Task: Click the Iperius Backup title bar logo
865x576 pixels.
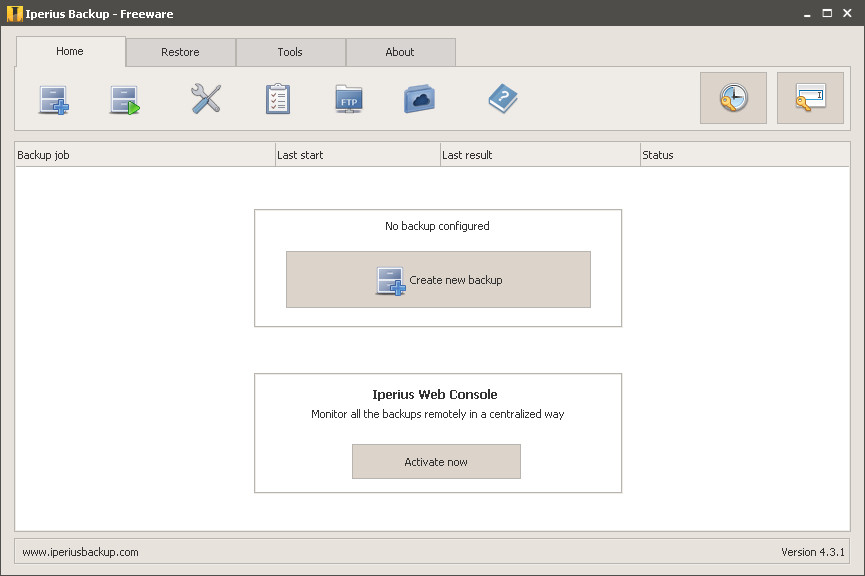Action: click(x=14, y=13)
